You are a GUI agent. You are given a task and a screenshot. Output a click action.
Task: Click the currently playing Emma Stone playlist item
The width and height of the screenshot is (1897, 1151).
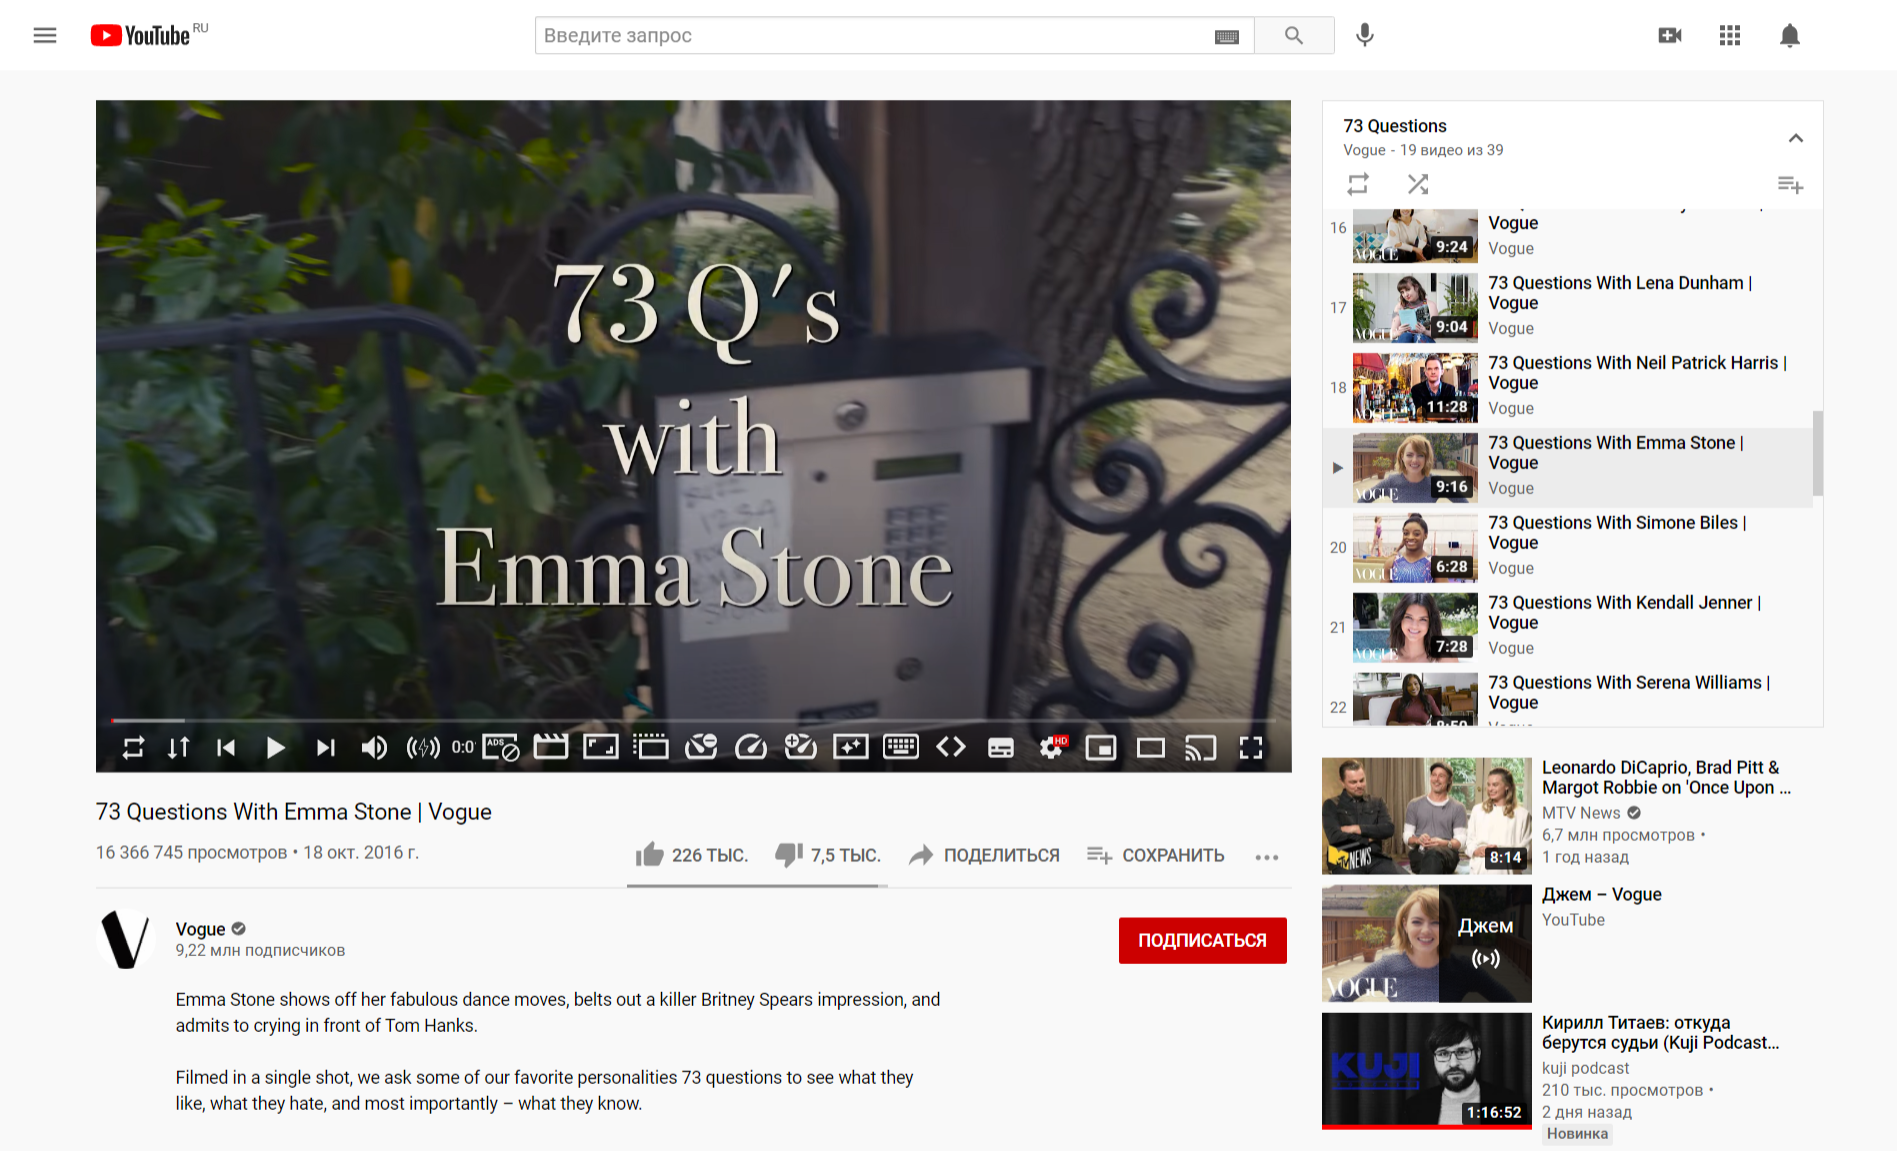[x=1568, y=468]
